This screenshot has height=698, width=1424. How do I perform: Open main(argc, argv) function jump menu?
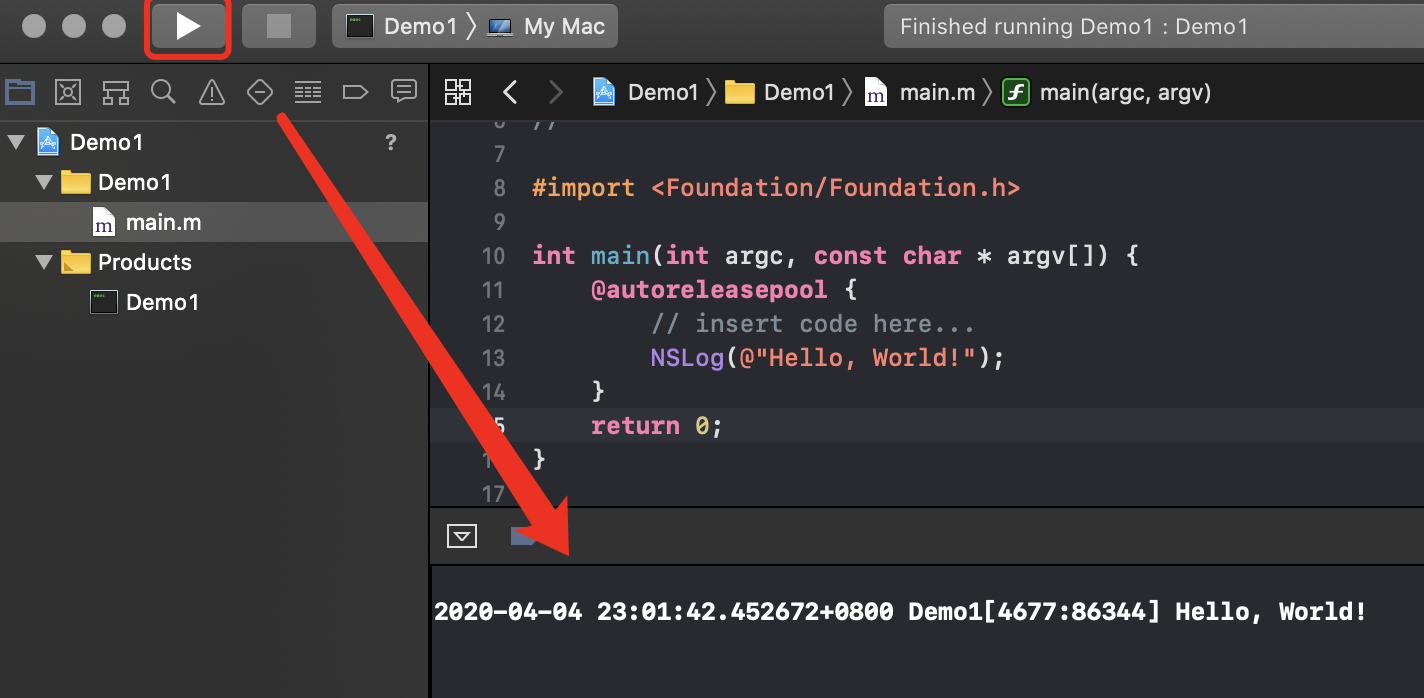pos(1107,93)
